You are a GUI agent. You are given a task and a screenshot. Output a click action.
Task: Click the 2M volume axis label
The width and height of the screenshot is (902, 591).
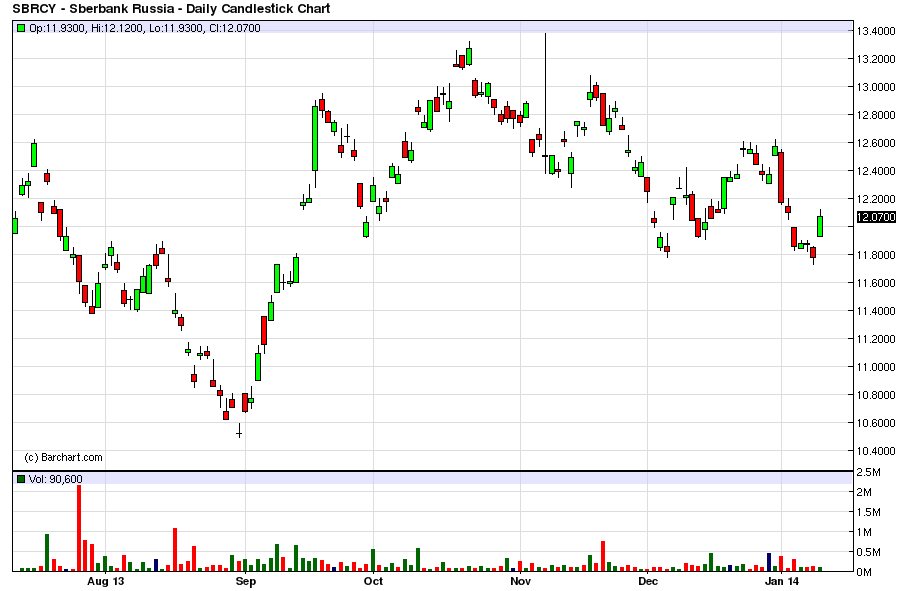click(x=863, y=492)
